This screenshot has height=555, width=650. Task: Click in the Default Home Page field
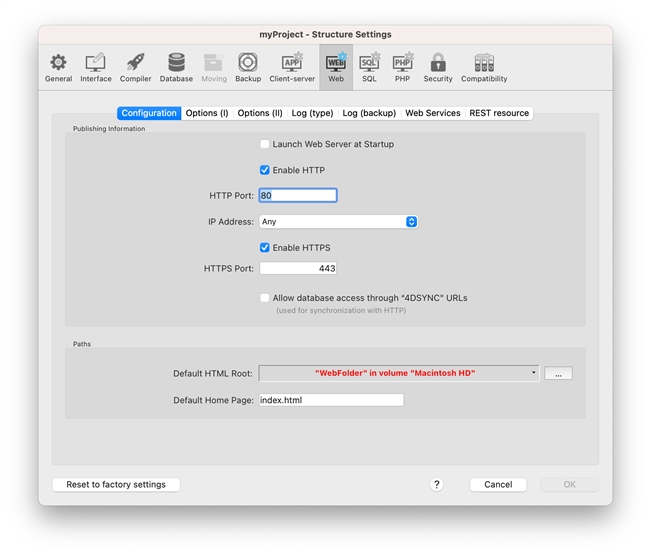(x=331, y=400)
